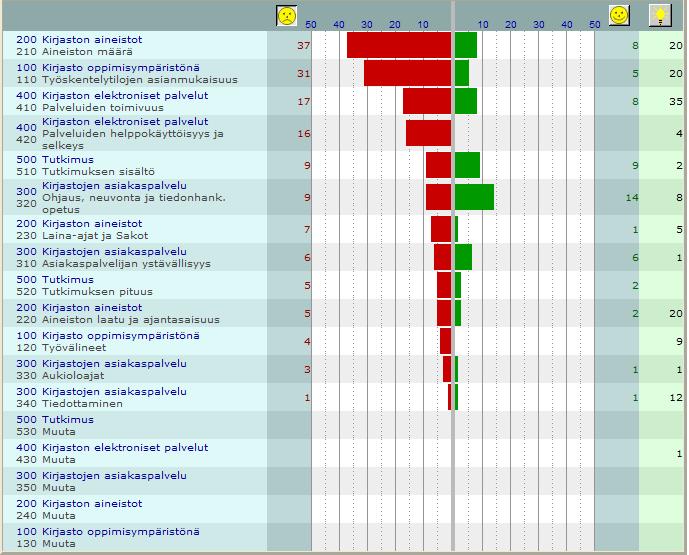Click positive count 14 for Ohjaus row
Viewport: 689px width, 555px height.
tap(632, 198)
